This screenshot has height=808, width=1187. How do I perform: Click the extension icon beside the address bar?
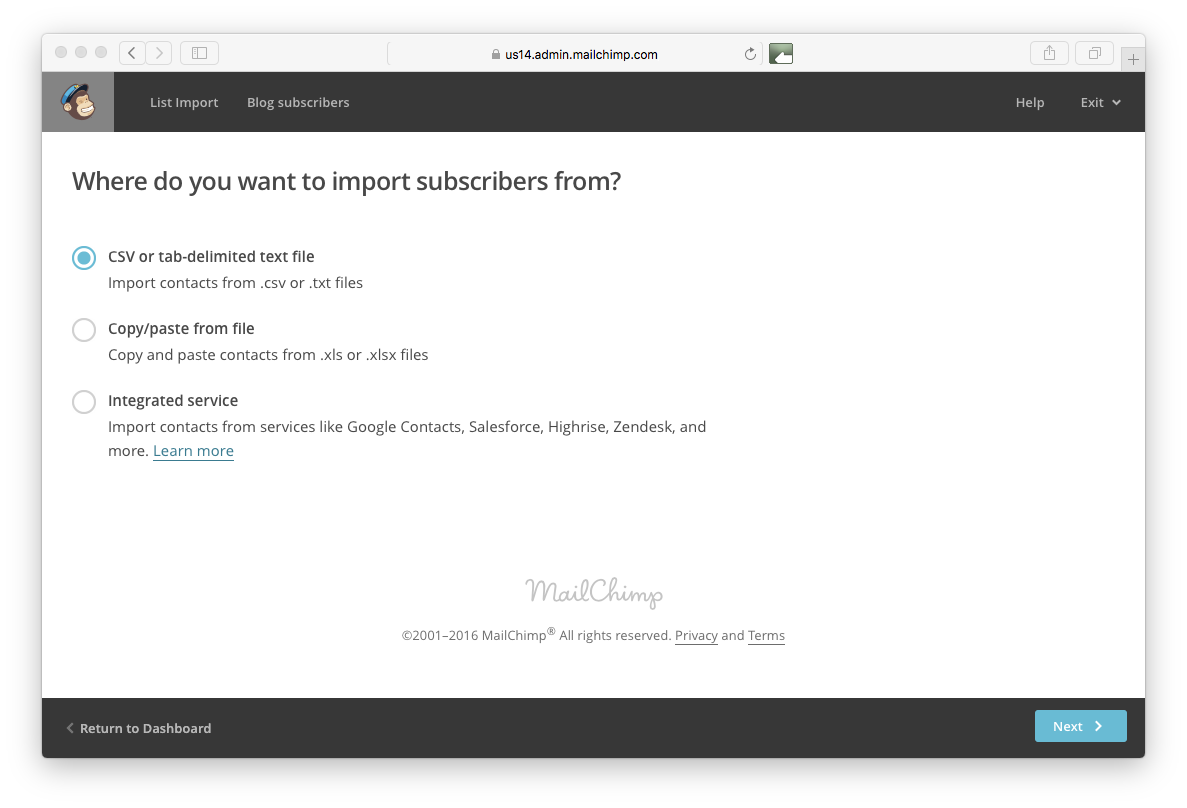point(780,54)
